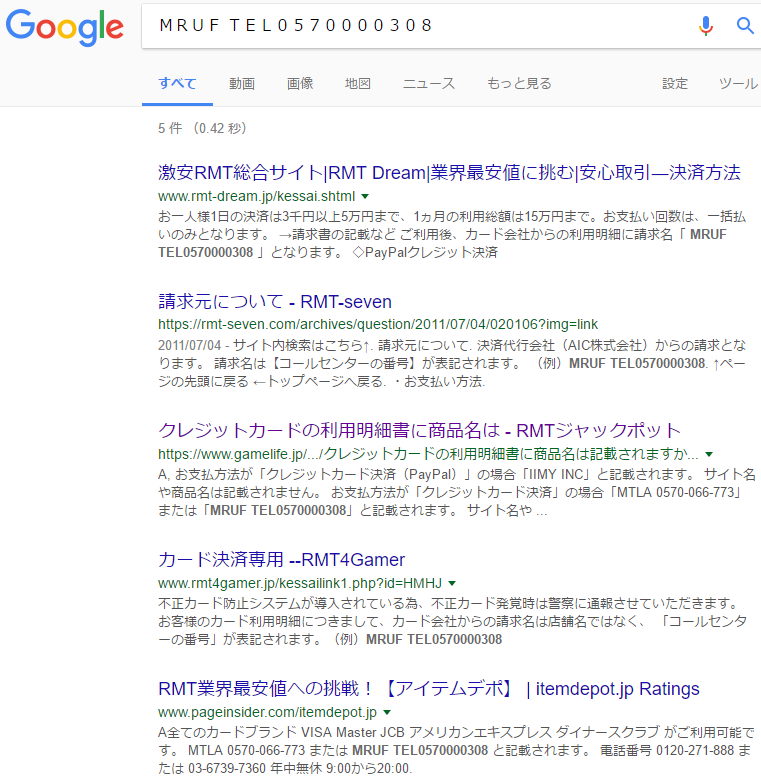Image resolution: width=761 pixels, height=777 pixels.
Task: Open the itemdepot.jp Ratings result
Action: pos(429,689)
